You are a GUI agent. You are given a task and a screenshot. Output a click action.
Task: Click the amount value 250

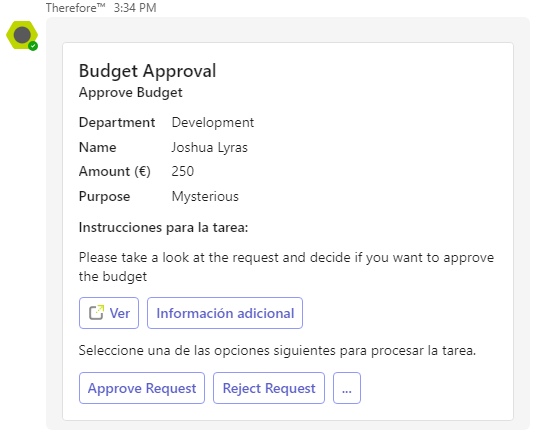tap(183, 171)
